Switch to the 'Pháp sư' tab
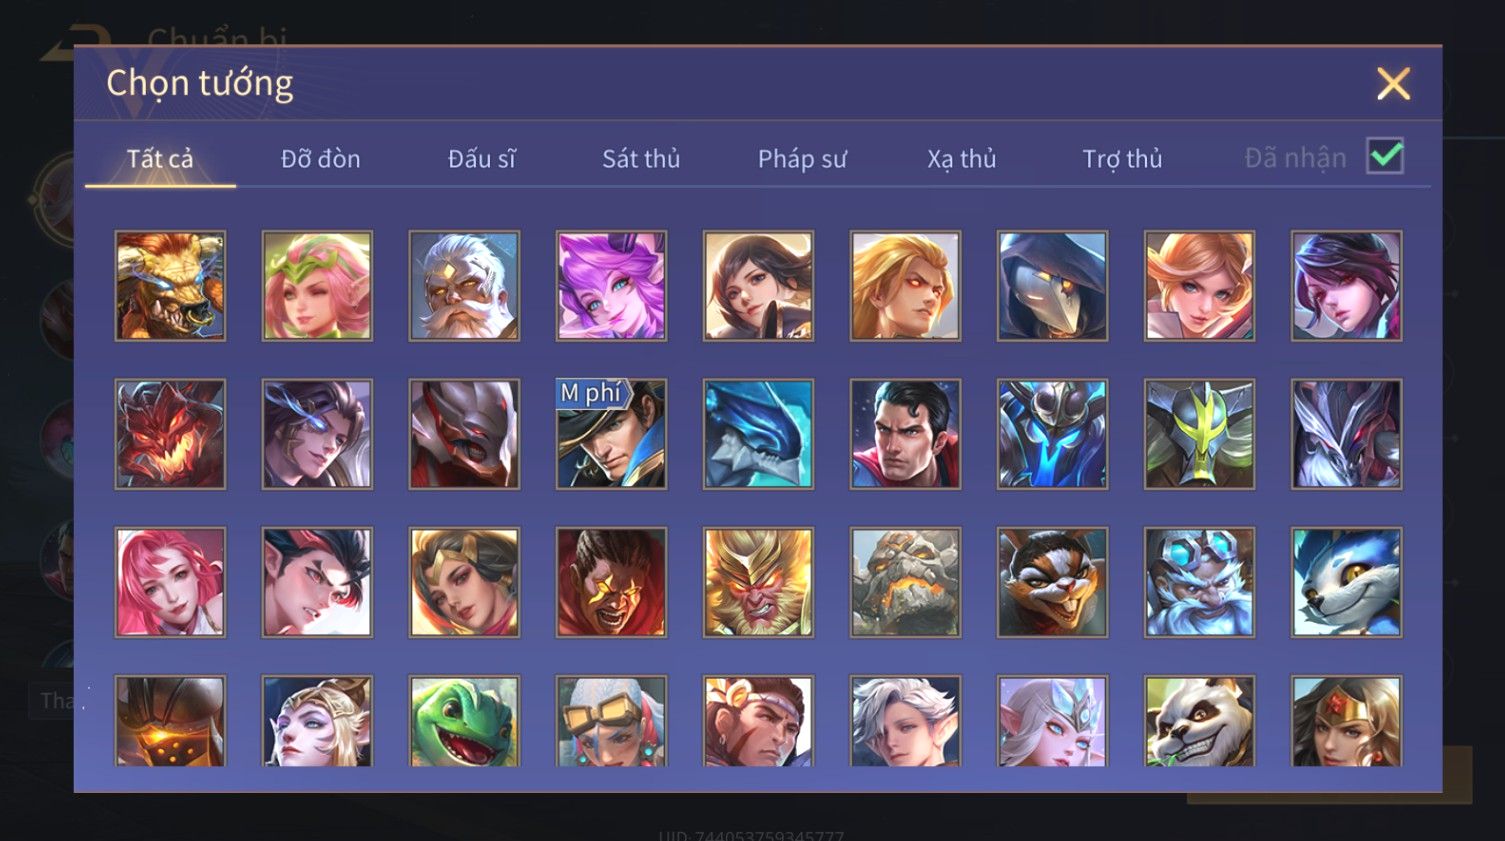 click(x=802, y=159)
